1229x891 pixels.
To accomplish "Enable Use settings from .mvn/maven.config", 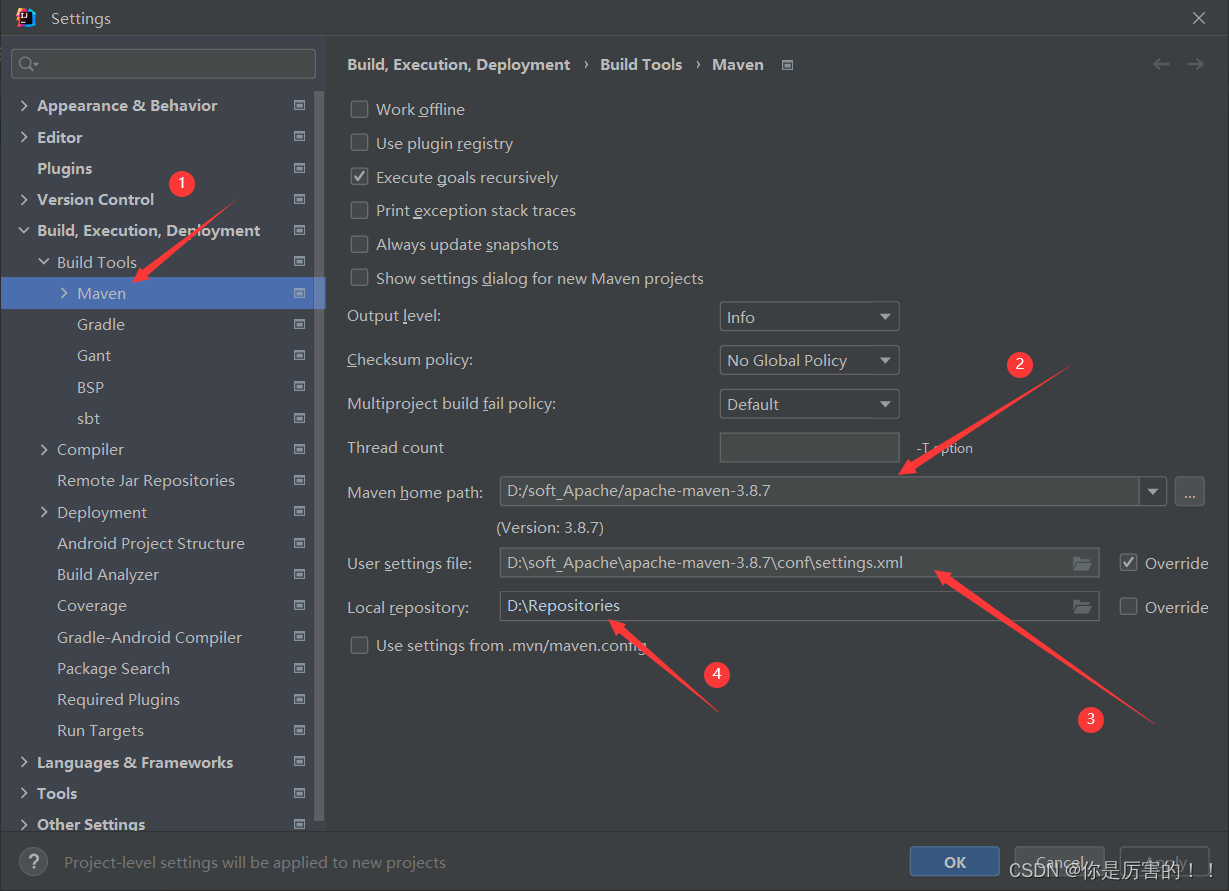I will (359, 645).
